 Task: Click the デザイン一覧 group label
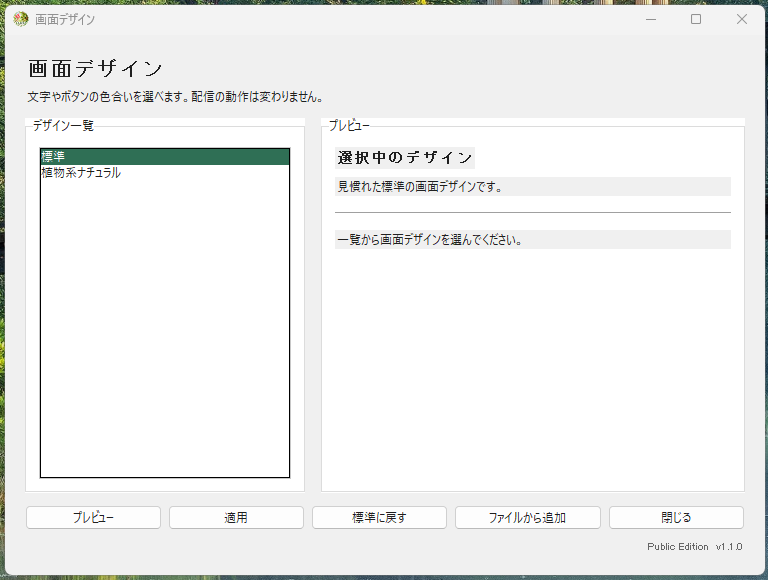pos(63,125)
